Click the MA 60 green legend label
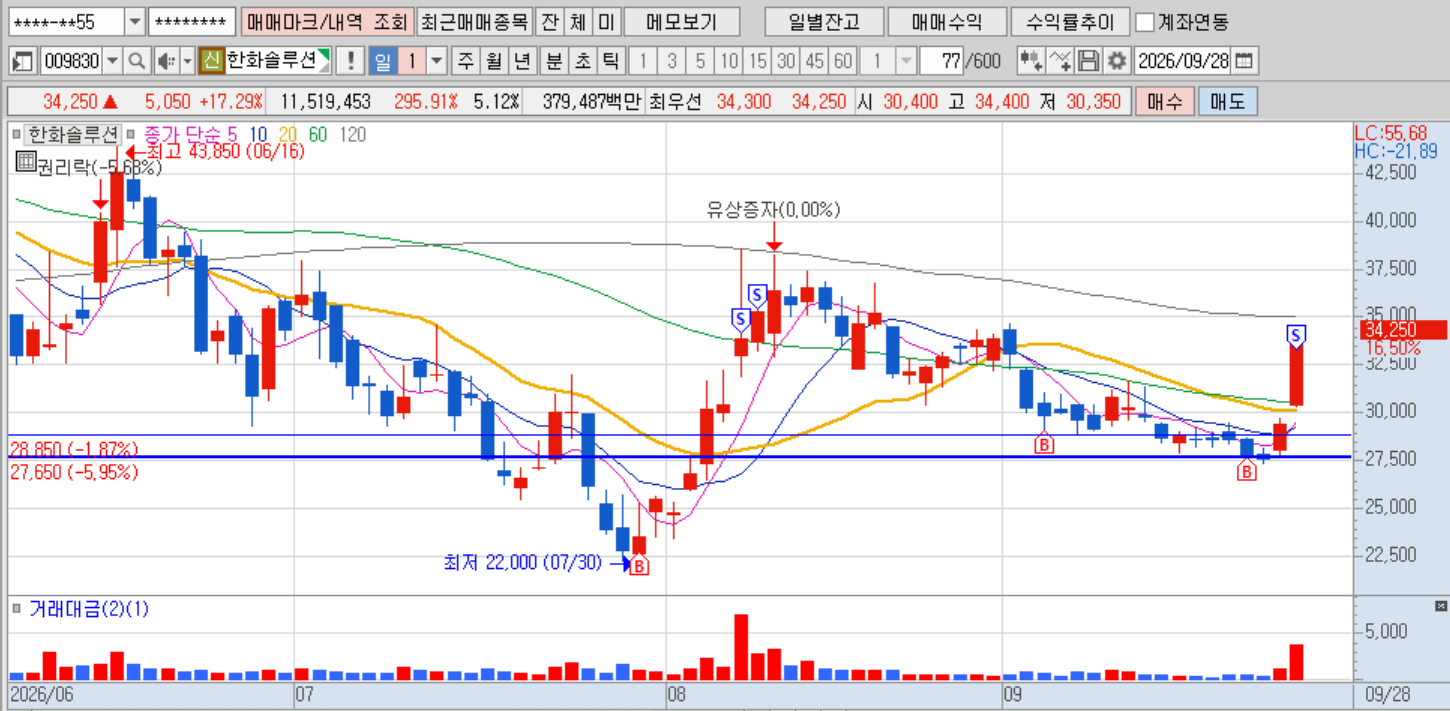Image resolution: width=1450 pixels, height=711 pixels. click(317, 134)
